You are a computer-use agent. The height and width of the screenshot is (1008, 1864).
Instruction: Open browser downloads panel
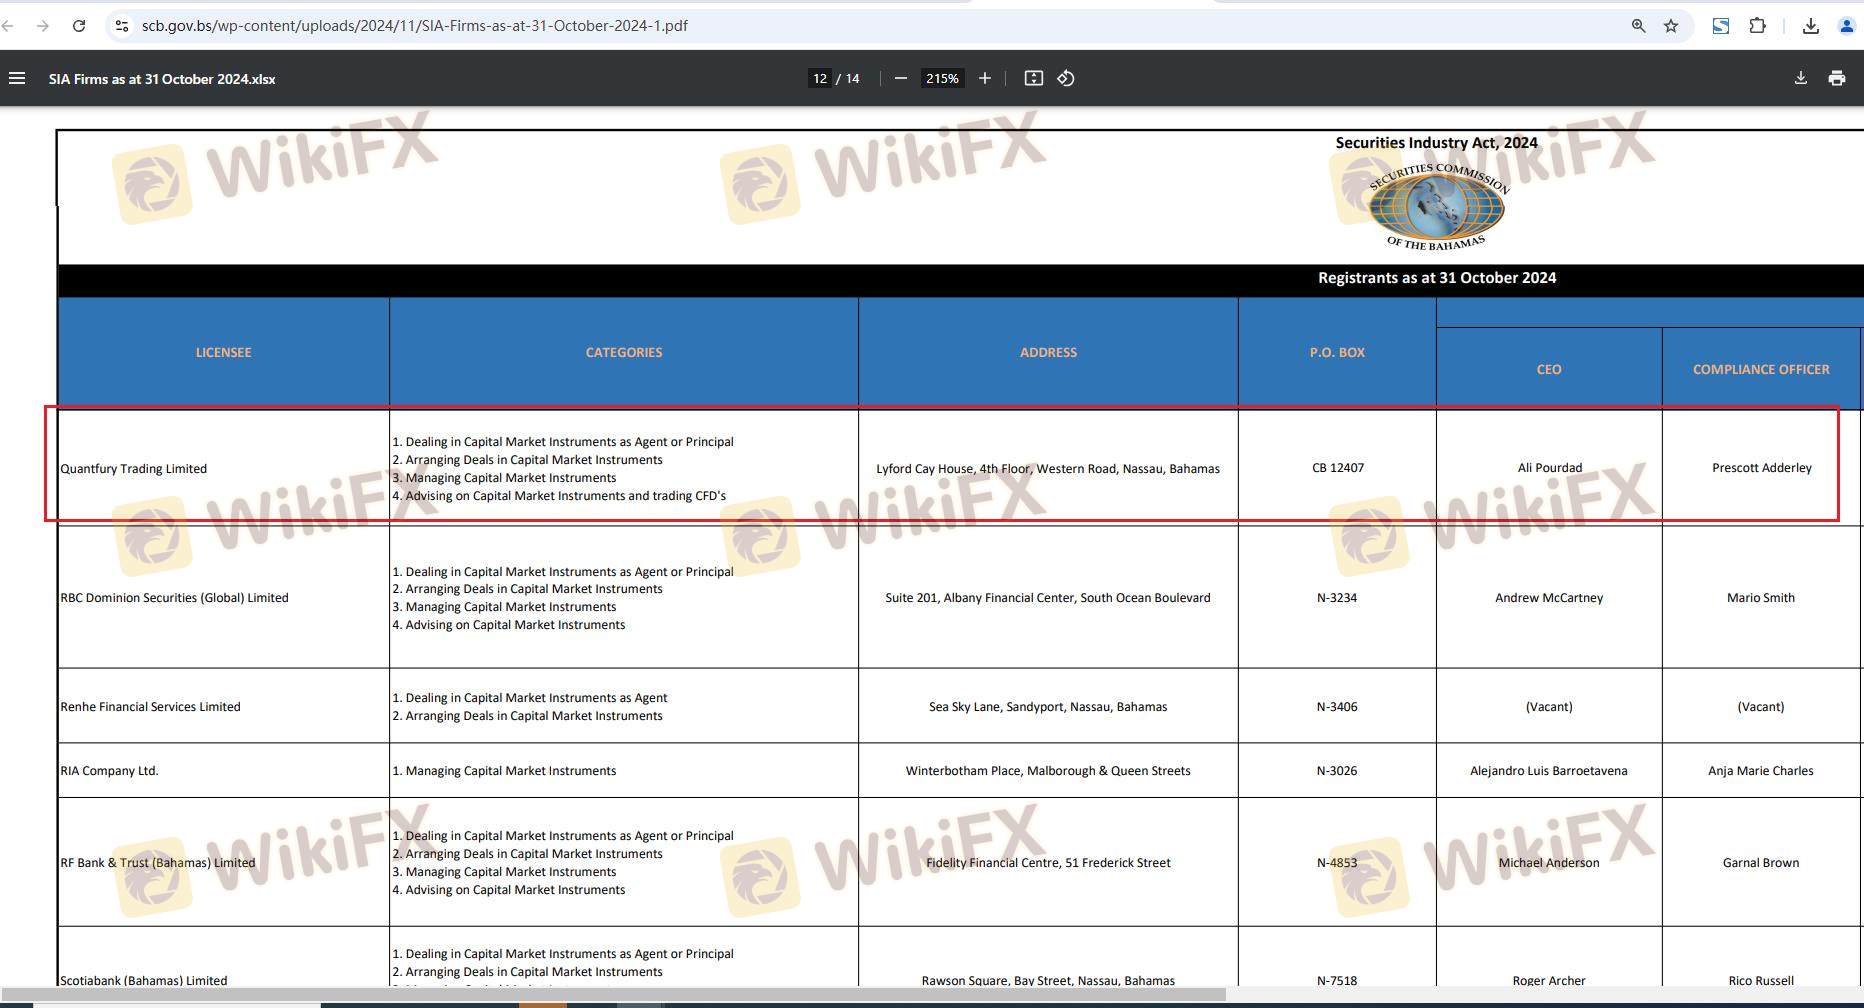point(1810,26)
